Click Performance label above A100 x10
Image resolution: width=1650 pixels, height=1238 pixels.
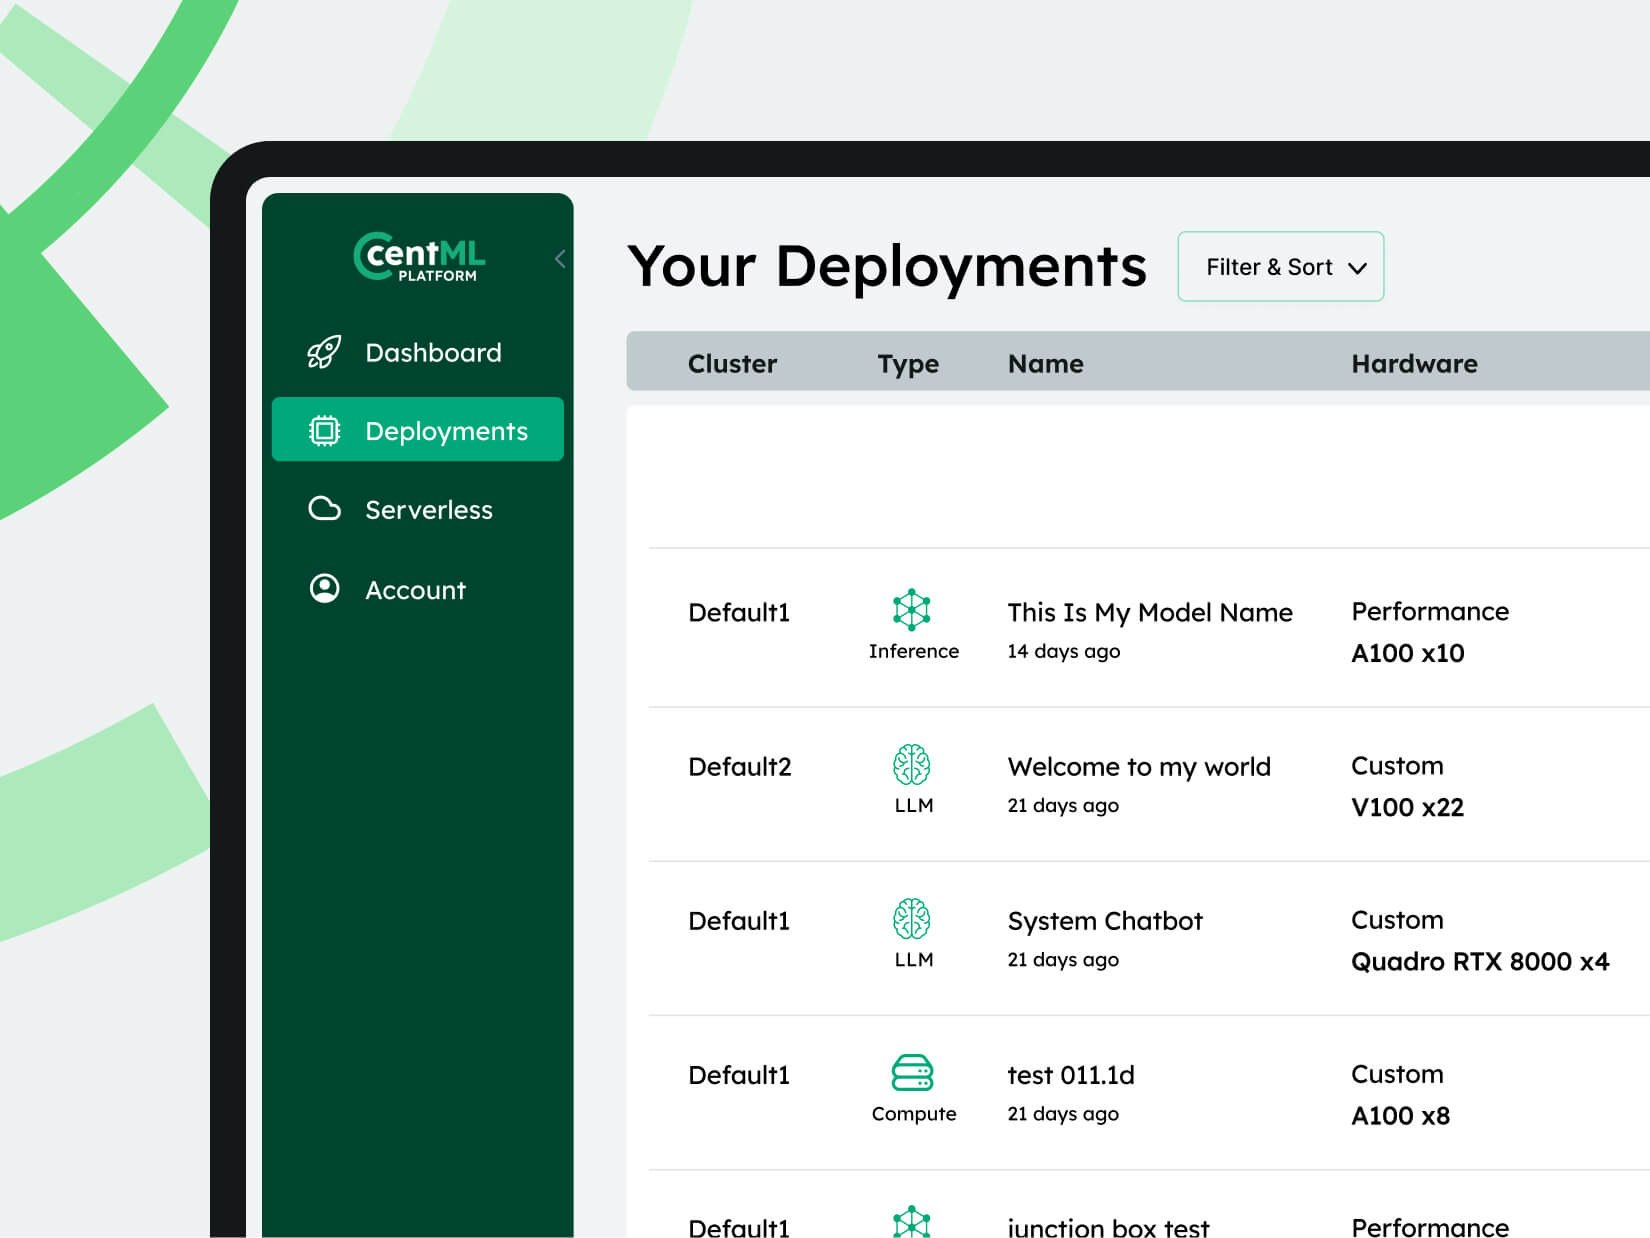(1430, 611)
